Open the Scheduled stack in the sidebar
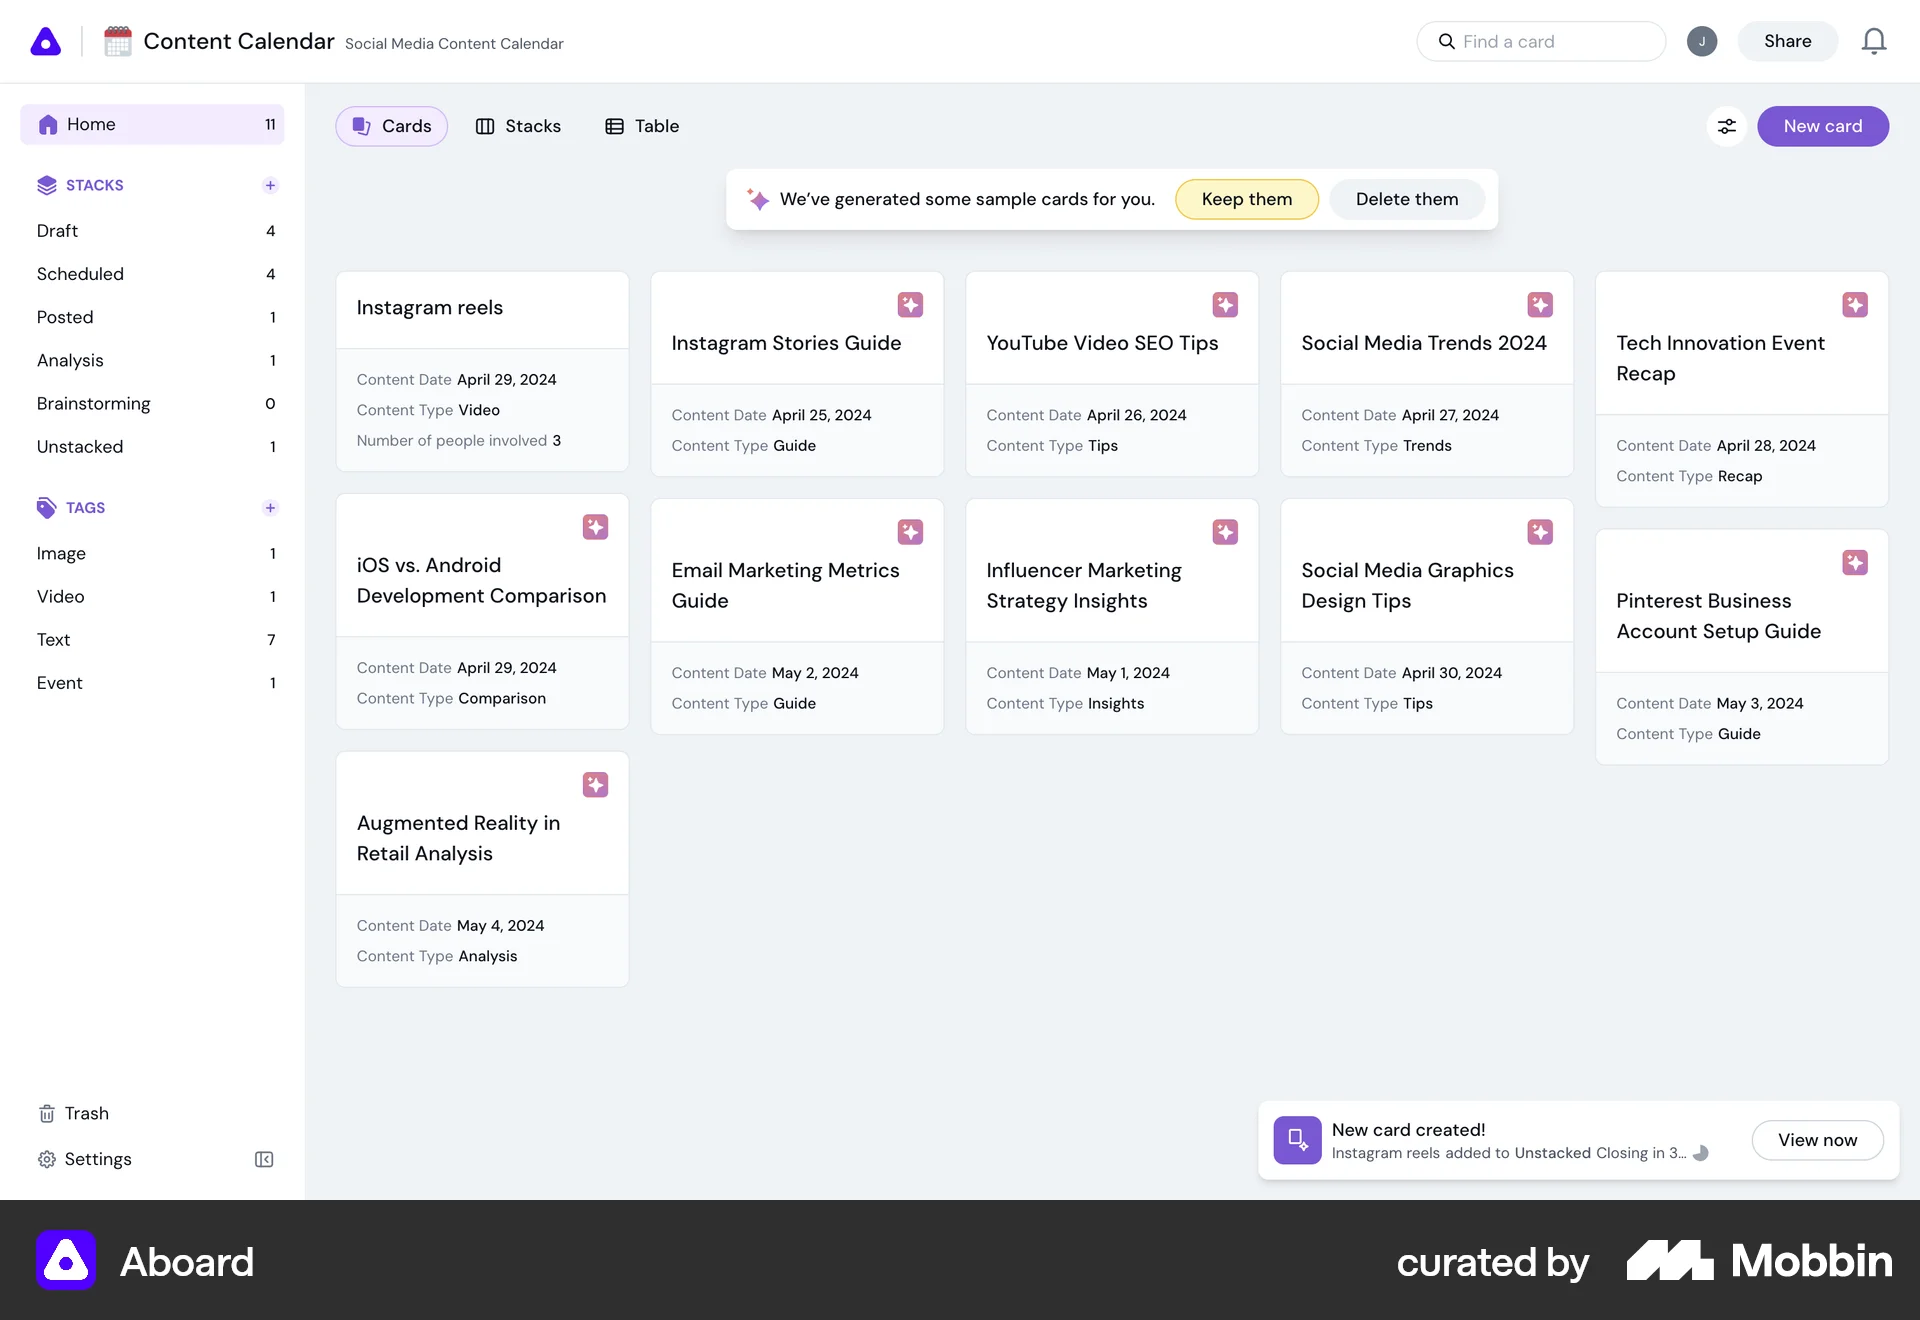This screenshot has width=1920, height=1320. (x=80, y=274)
